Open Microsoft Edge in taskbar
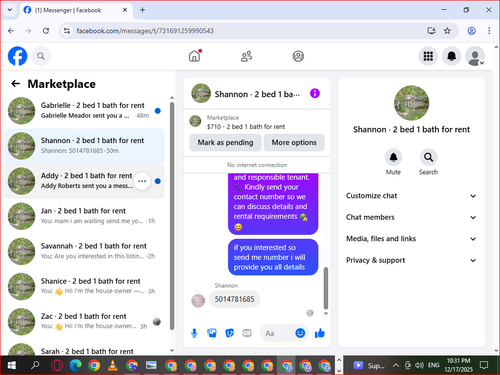Image resolution: width=500 pixels, height=375 pixels. (x=76, y=366)
